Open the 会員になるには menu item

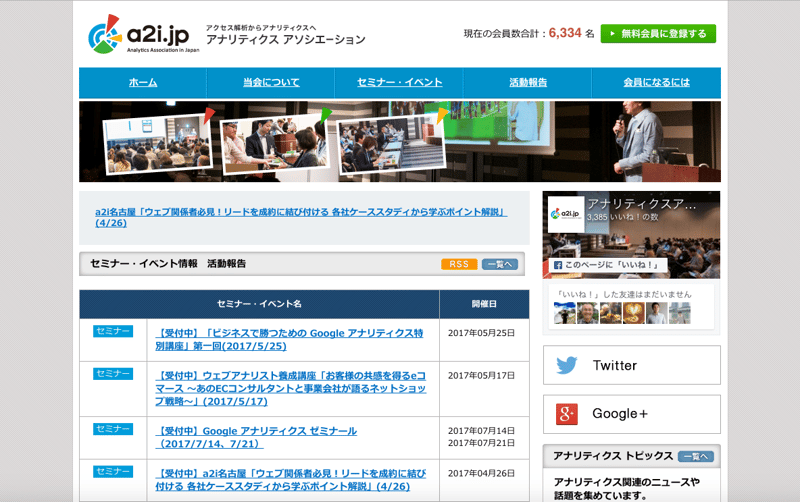click(x=657, y=83)
